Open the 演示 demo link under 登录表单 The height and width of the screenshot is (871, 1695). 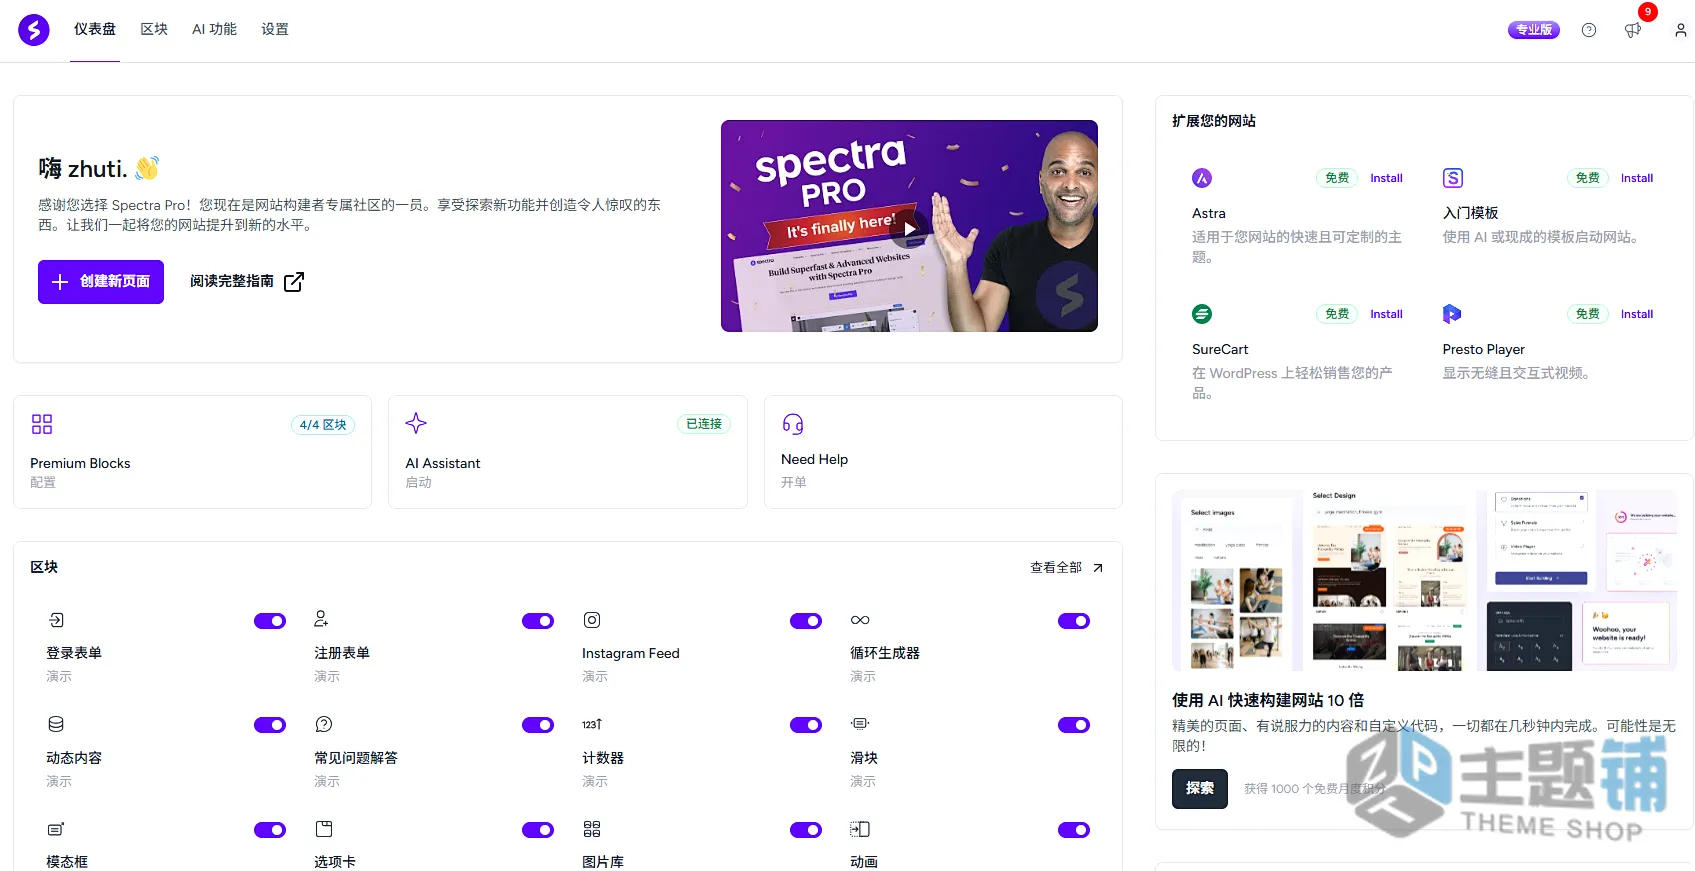(x=59, y=677)
